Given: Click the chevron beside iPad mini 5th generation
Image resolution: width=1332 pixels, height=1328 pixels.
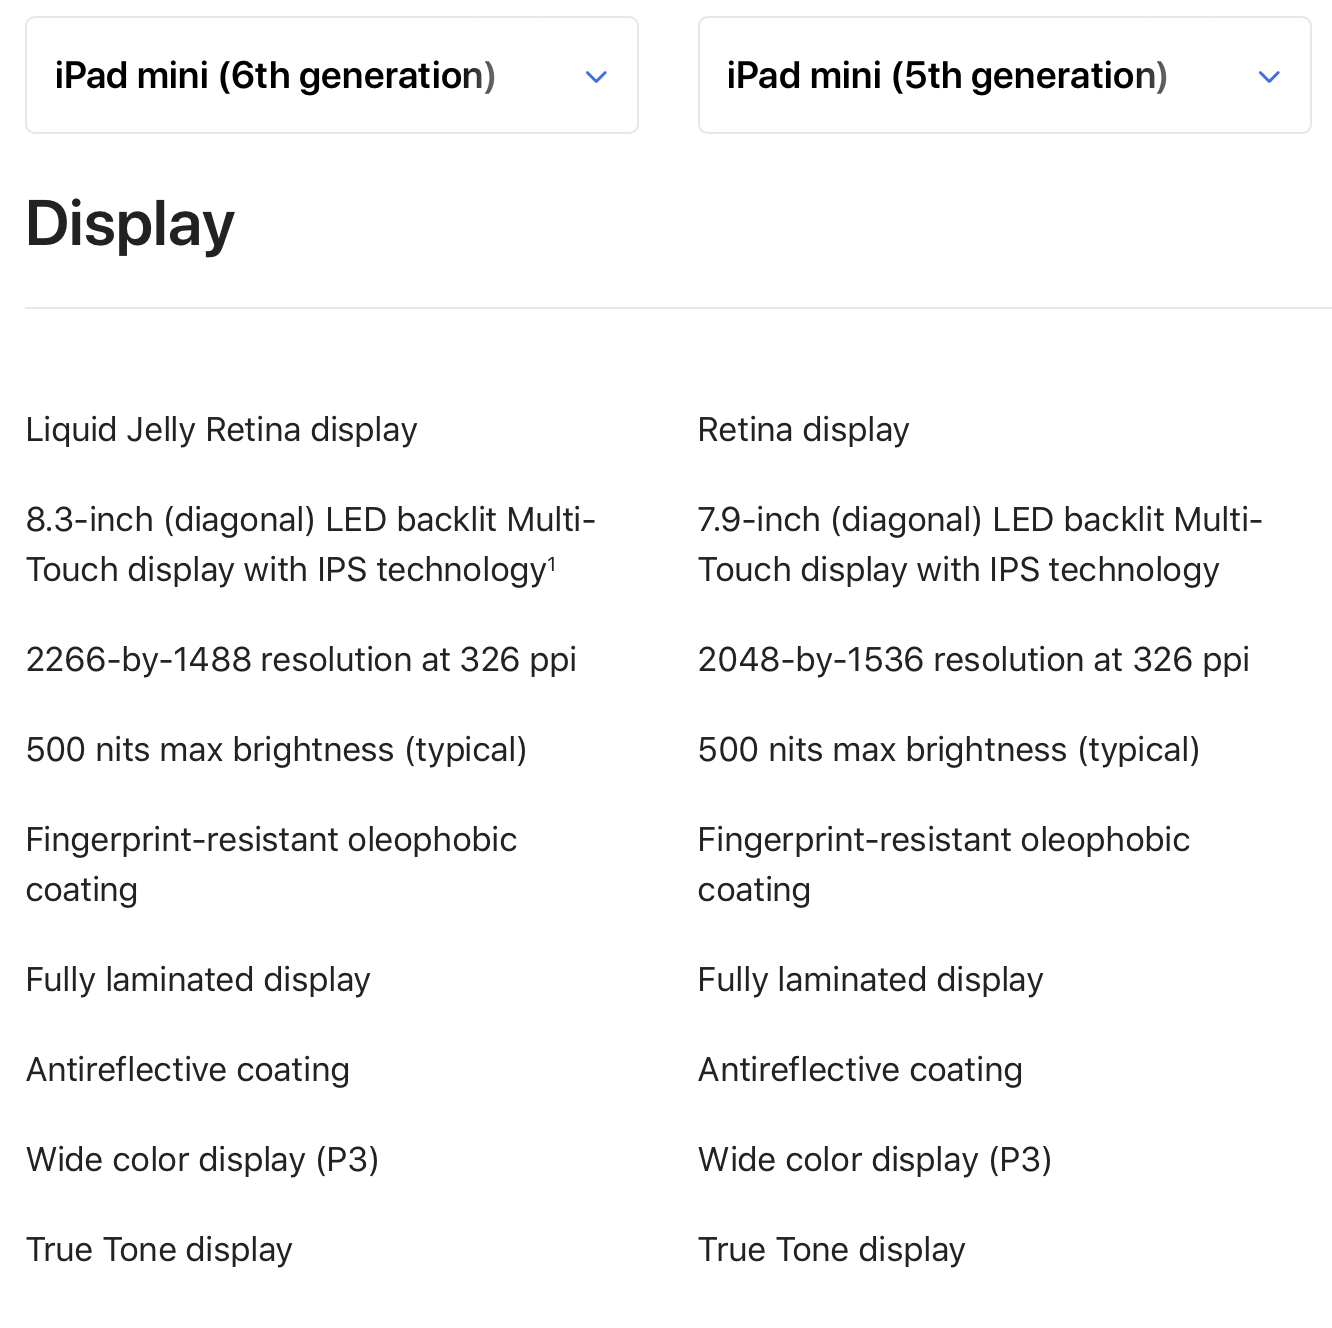Looking at the screenshot, I should [1269, 77].
